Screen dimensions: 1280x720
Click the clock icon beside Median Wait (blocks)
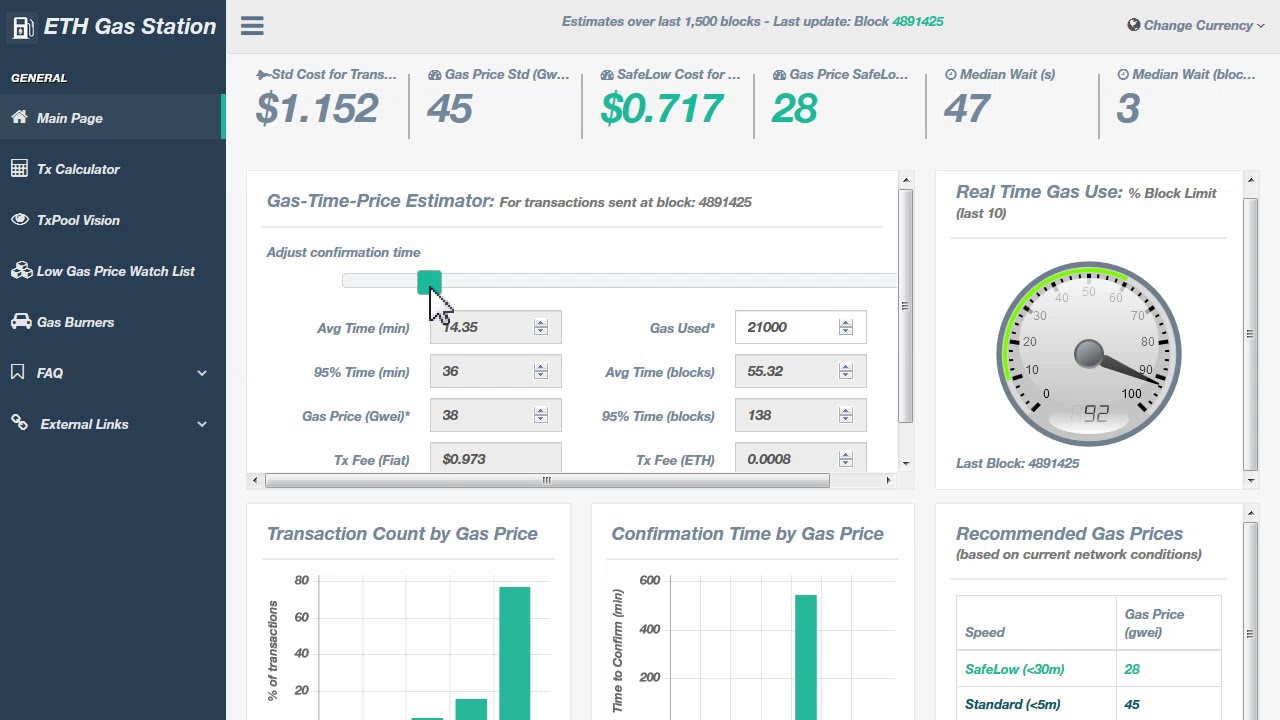1123,74
